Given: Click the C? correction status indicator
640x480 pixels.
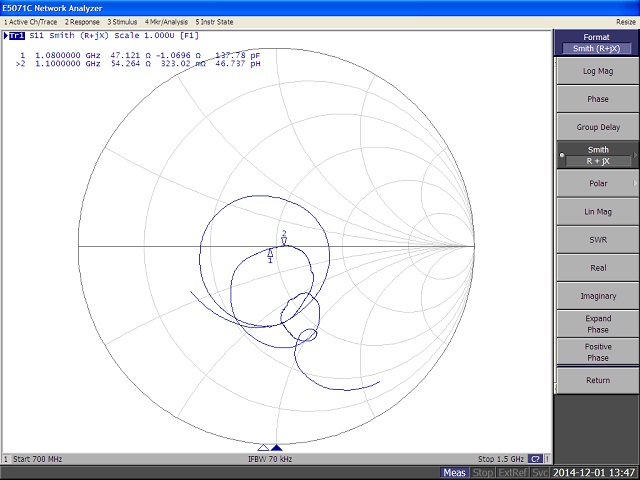Looking at the screenshot, I should click(535, 459).
